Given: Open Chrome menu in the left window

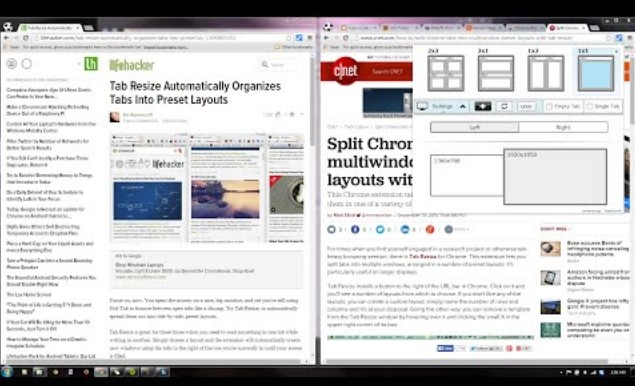Looking at the screenshot, I should pyautogui.click(x=309, y=38).
